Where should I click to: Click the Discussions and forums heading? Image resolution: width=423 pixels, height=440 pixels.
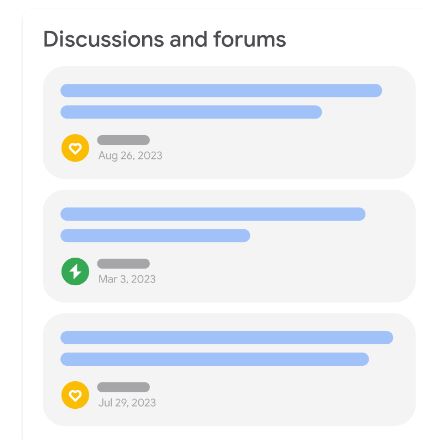[x=164, y=39]
